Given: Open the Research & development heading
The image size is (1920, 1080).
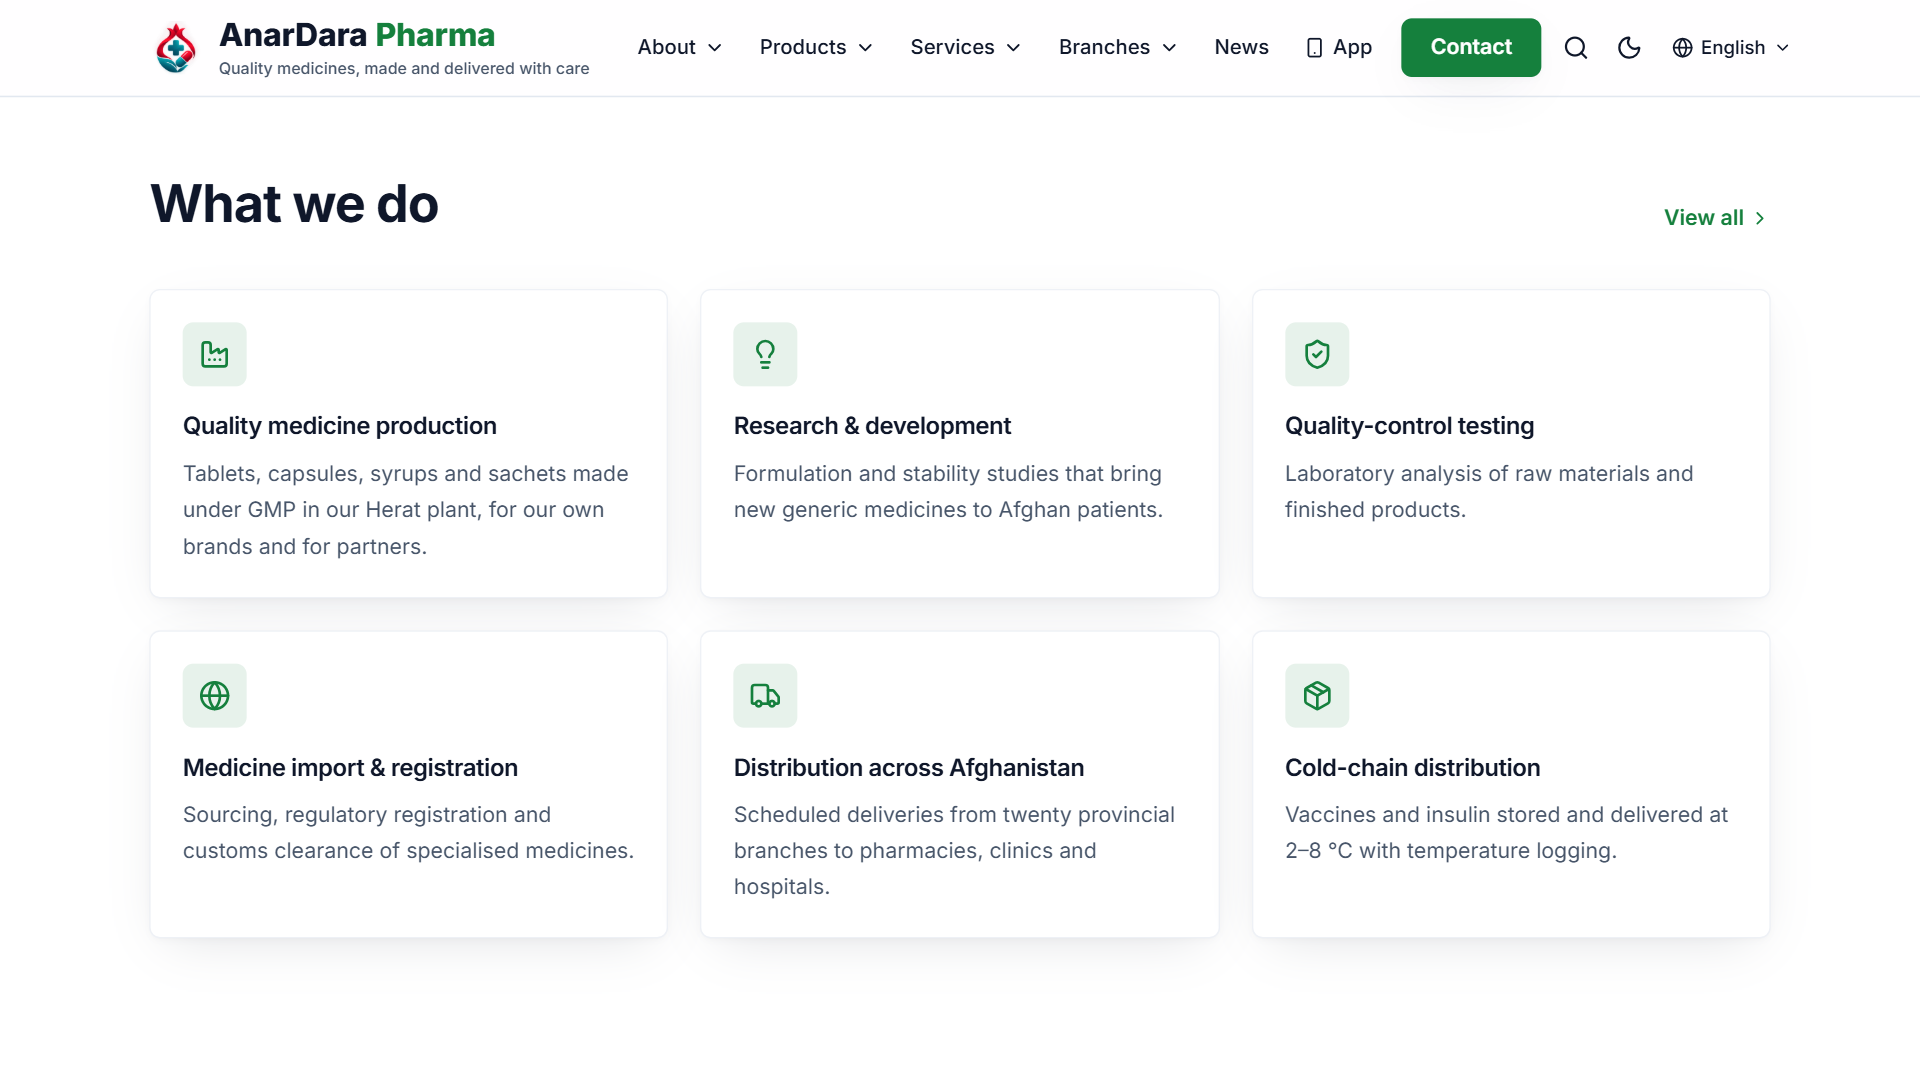Looking at the screenshot, I should [872, 426].
